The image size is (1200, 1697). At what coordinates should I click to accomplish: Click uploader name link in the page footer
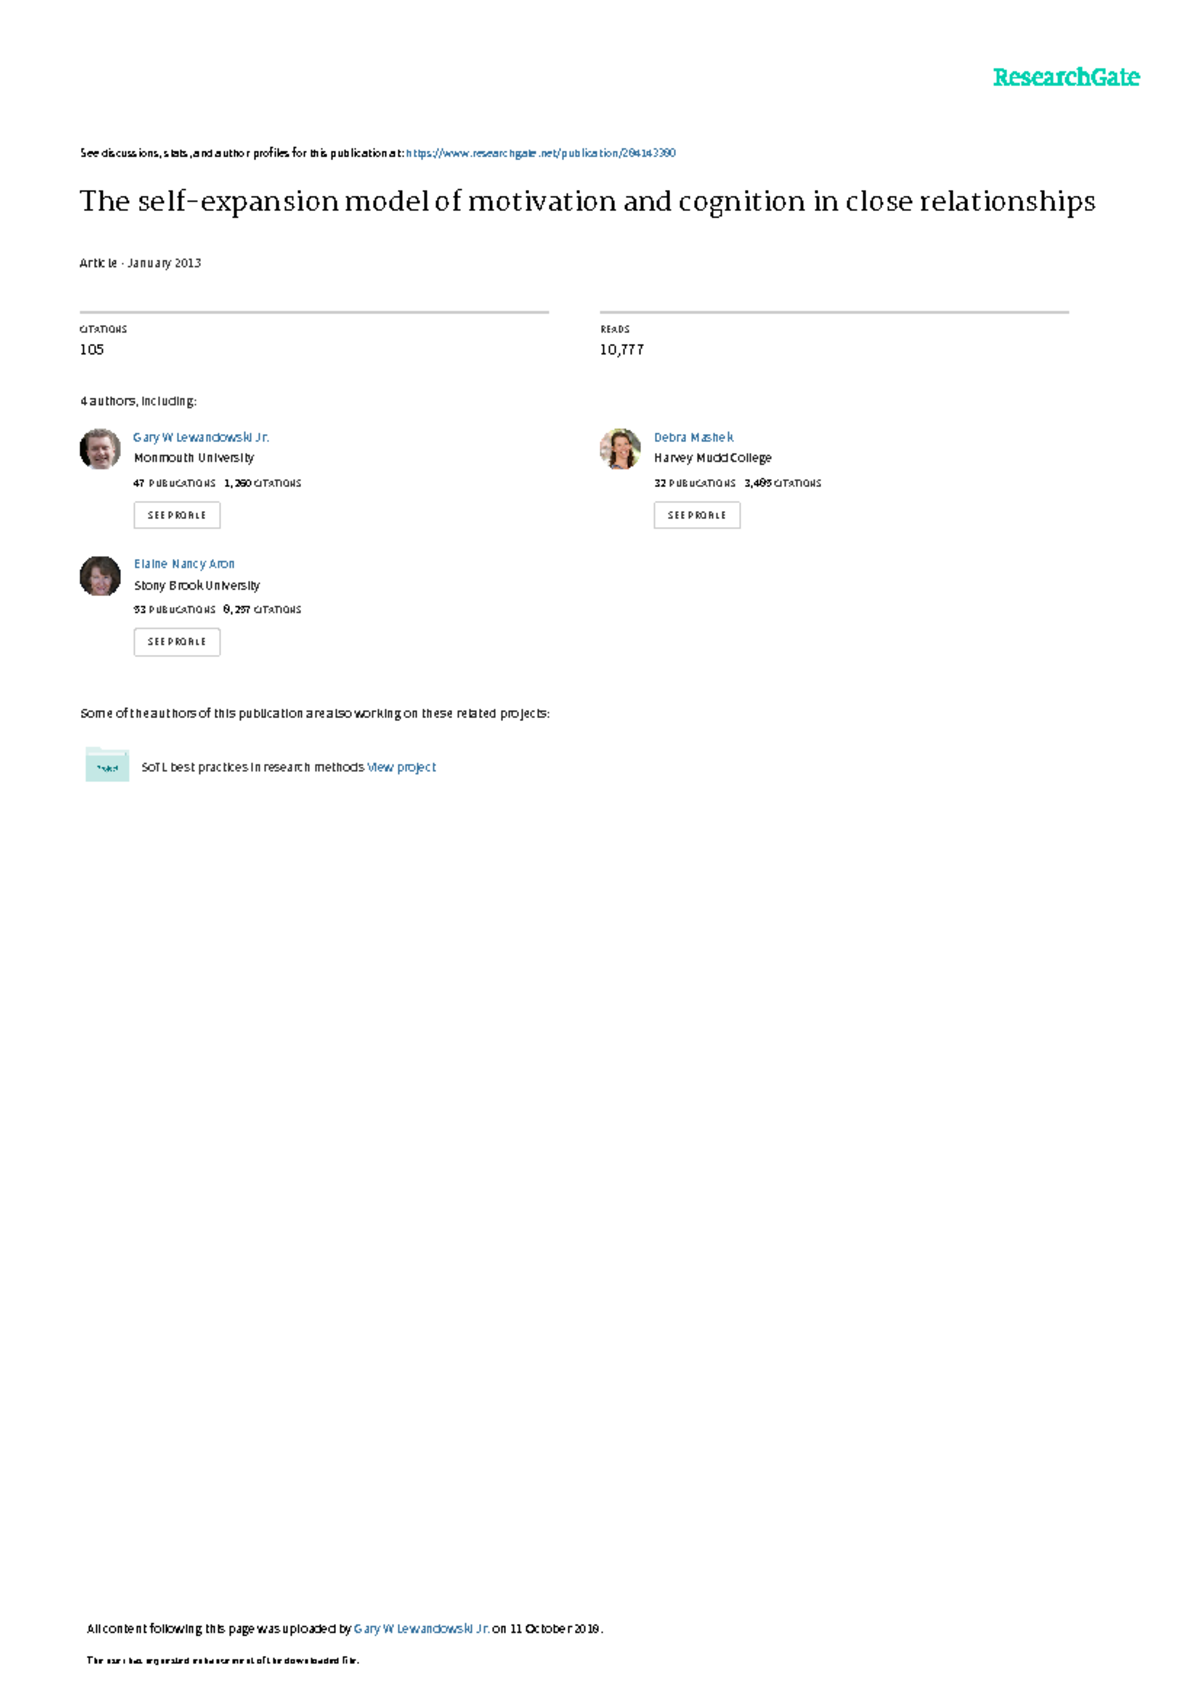click(x=421, y=1628)
